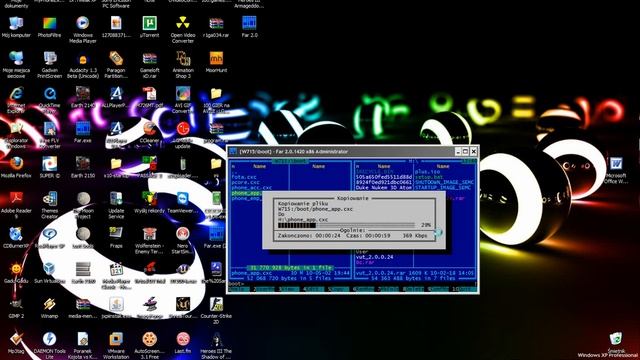The image size is (640, 360).
Task: Launch GIMP 2 from the desktop
Action: pos(16,308)
